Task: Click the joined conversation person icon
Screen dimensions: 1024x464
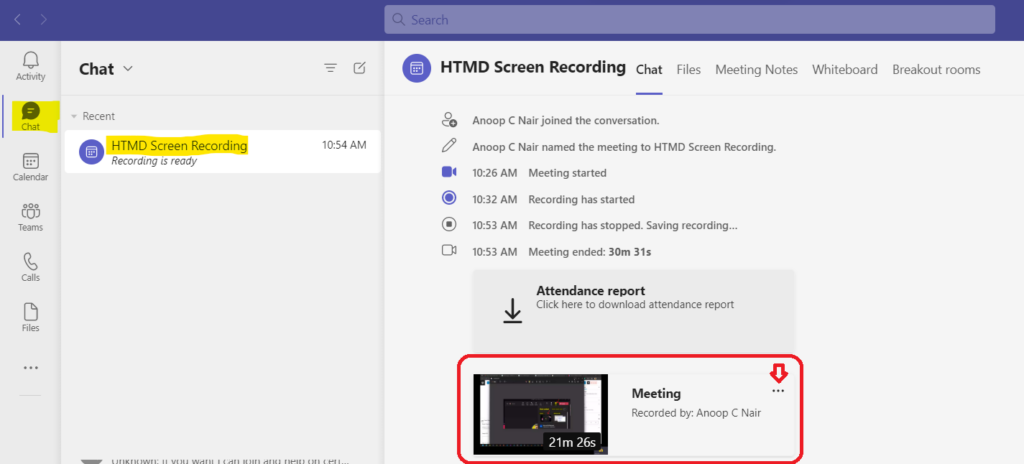Action: (x=449, y=119)
